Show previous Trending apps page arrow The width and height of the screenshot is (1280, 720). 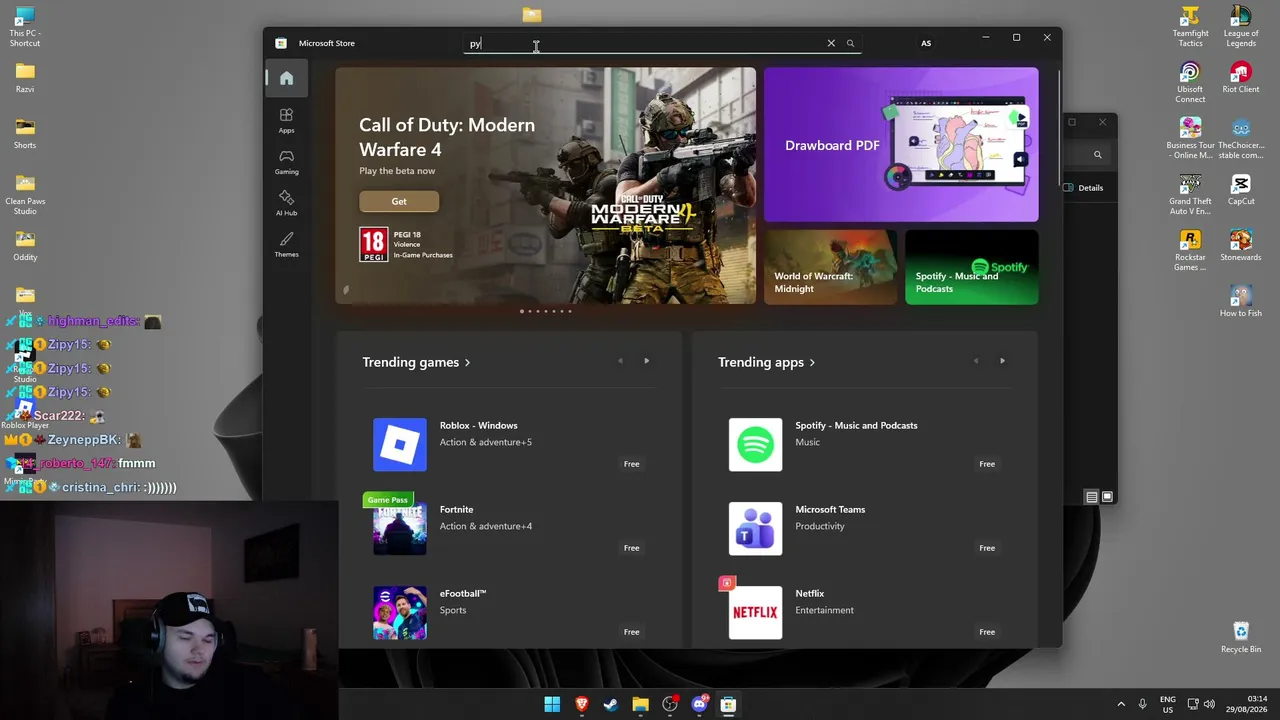pyautogui.click(x=976, y=361)
